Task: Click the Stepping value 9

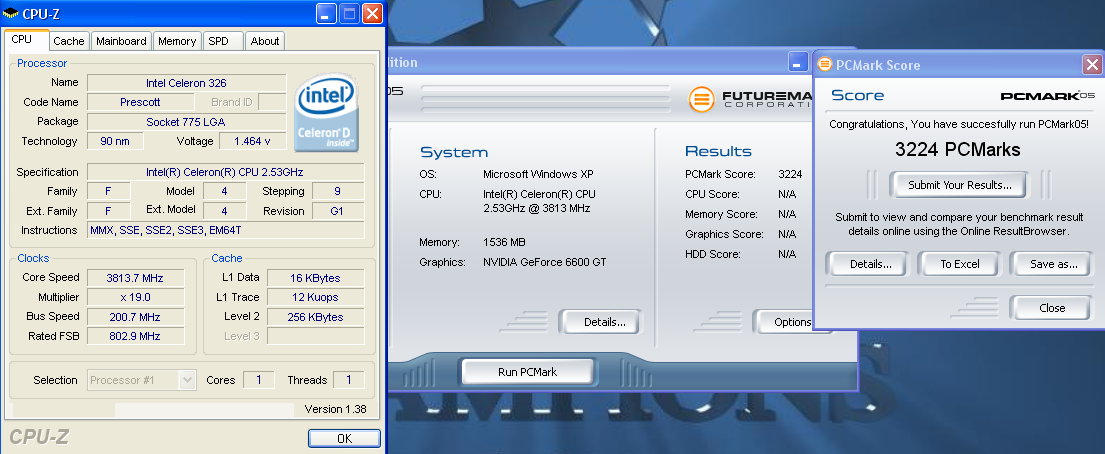Action: [x=338, y=191]
